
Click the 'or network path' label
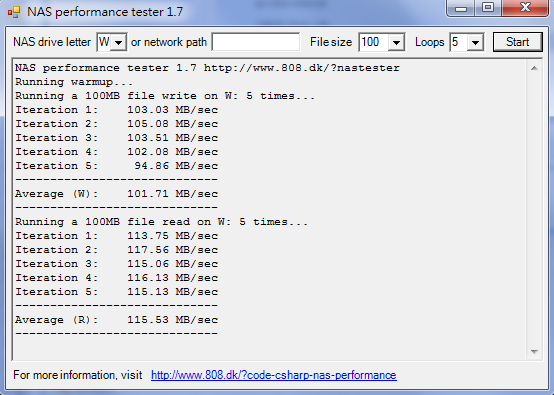tap(169, 42)
